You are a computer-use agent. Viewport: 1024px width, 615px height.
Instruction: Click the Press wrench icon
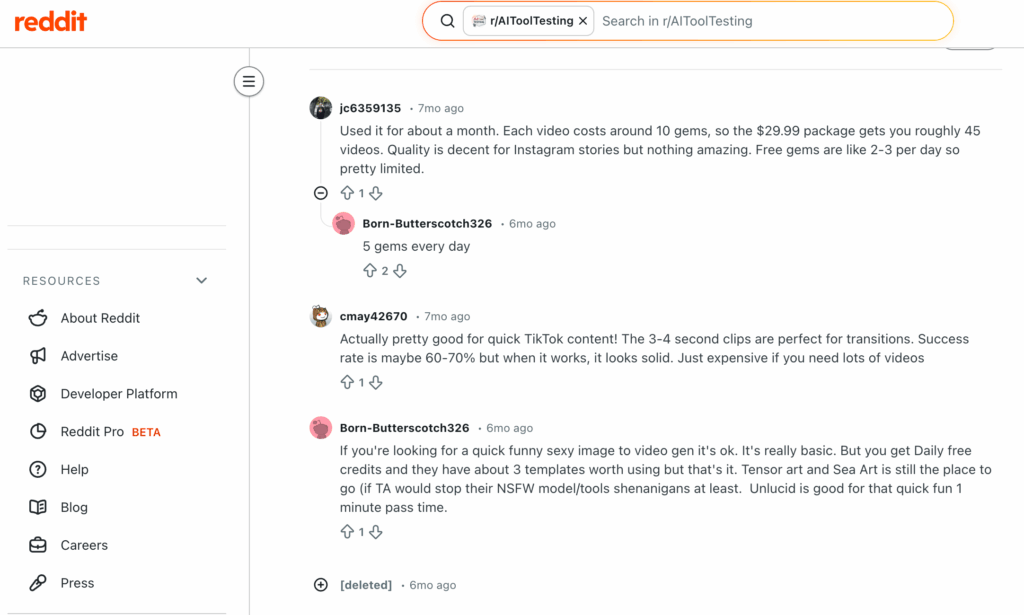click(37, 583)
